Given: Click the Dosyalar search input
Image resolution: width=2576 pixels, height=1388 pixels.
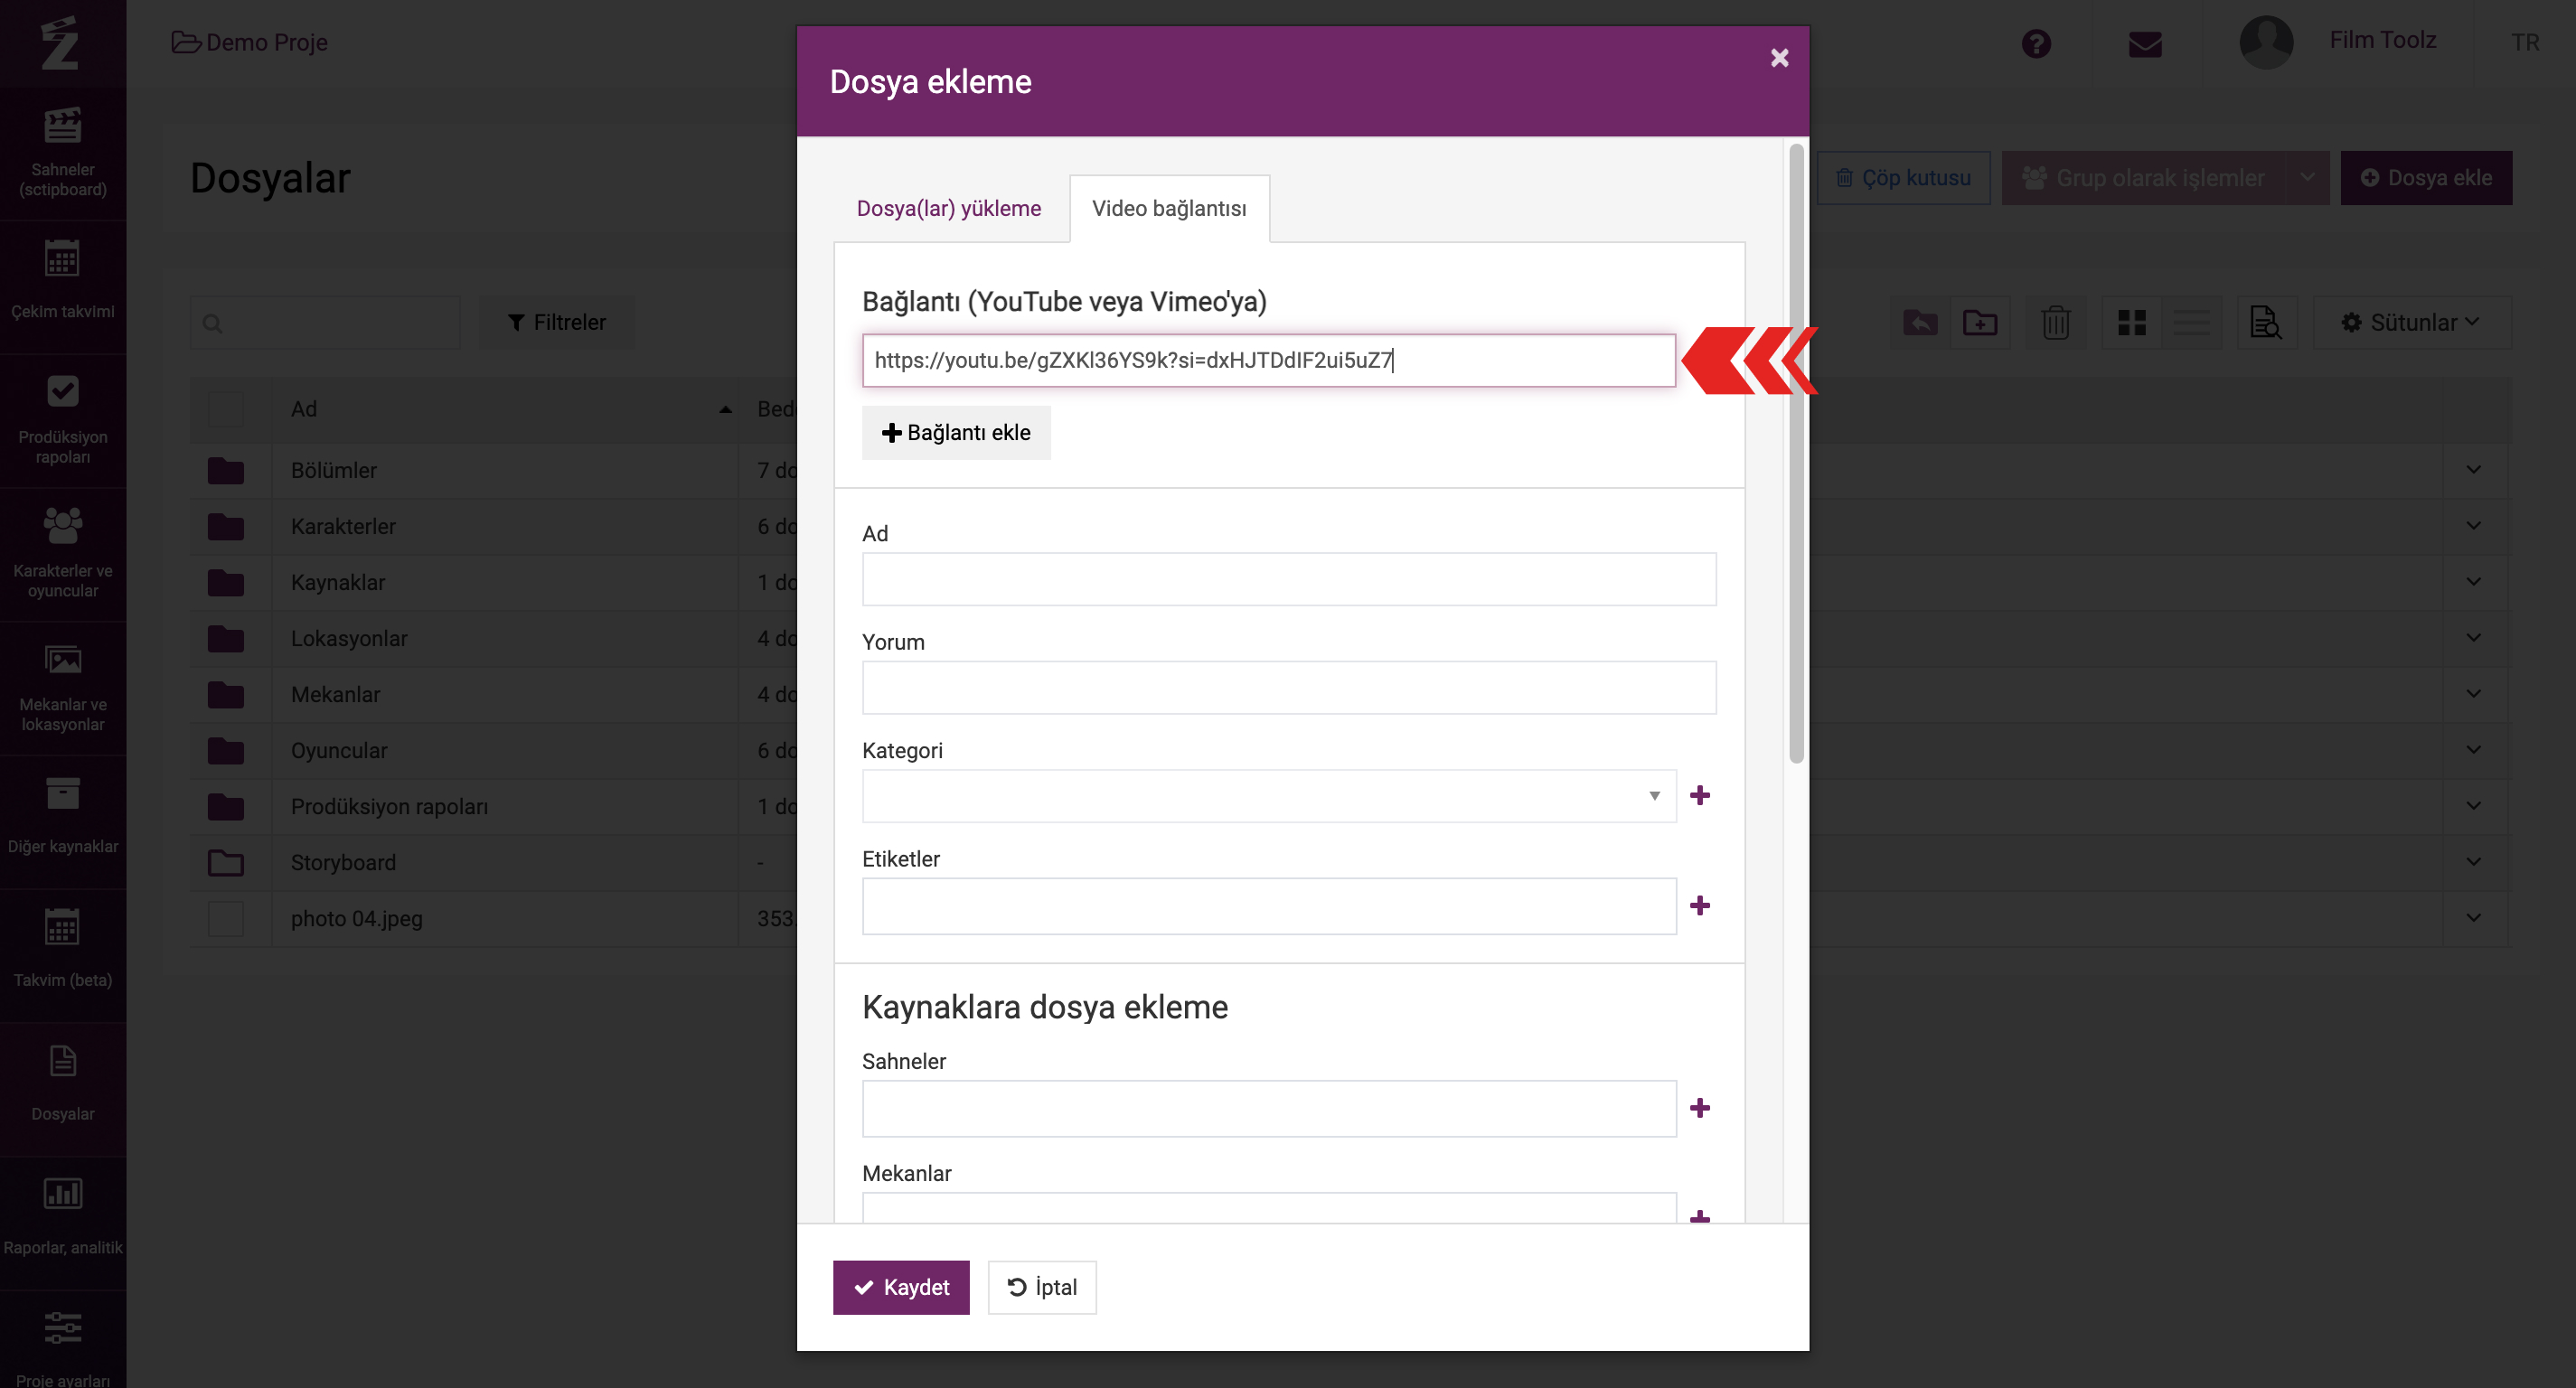Looking at the screenshot, I should pos(325,323).
